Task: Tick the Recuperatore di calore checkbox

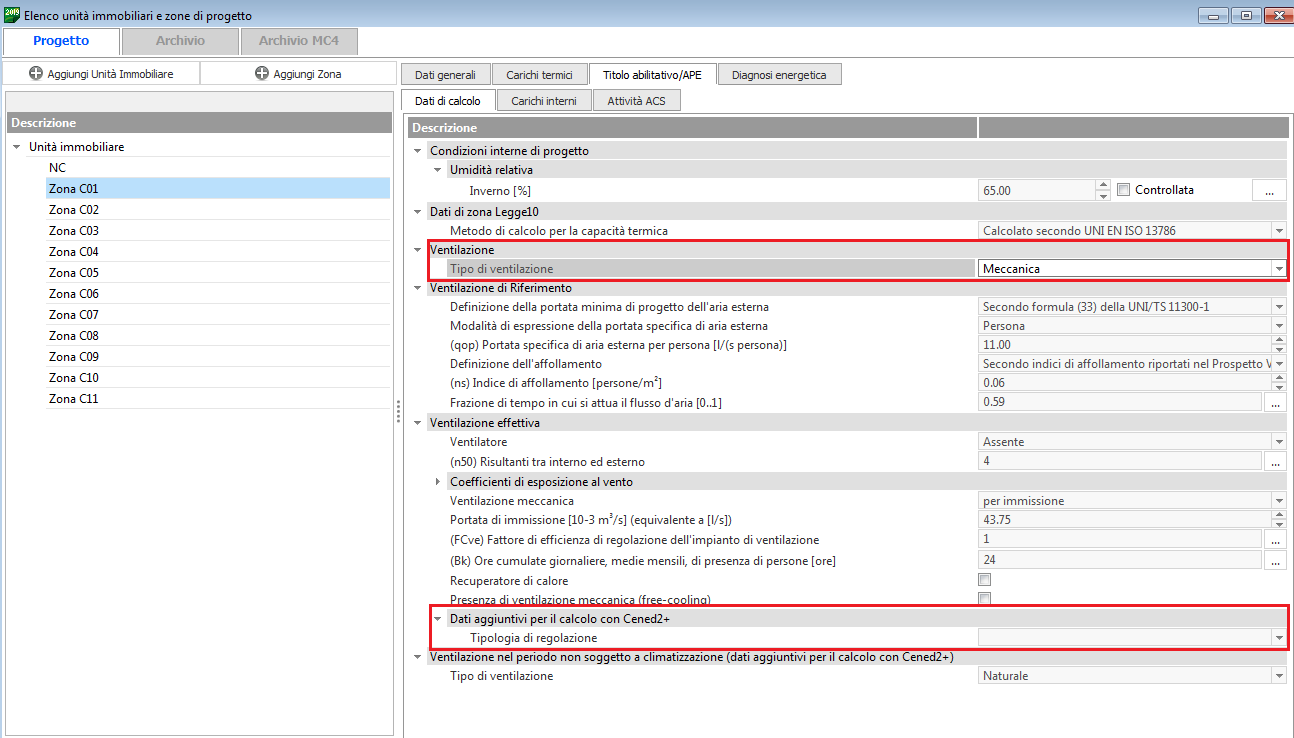Action: [x=985, y=580]
